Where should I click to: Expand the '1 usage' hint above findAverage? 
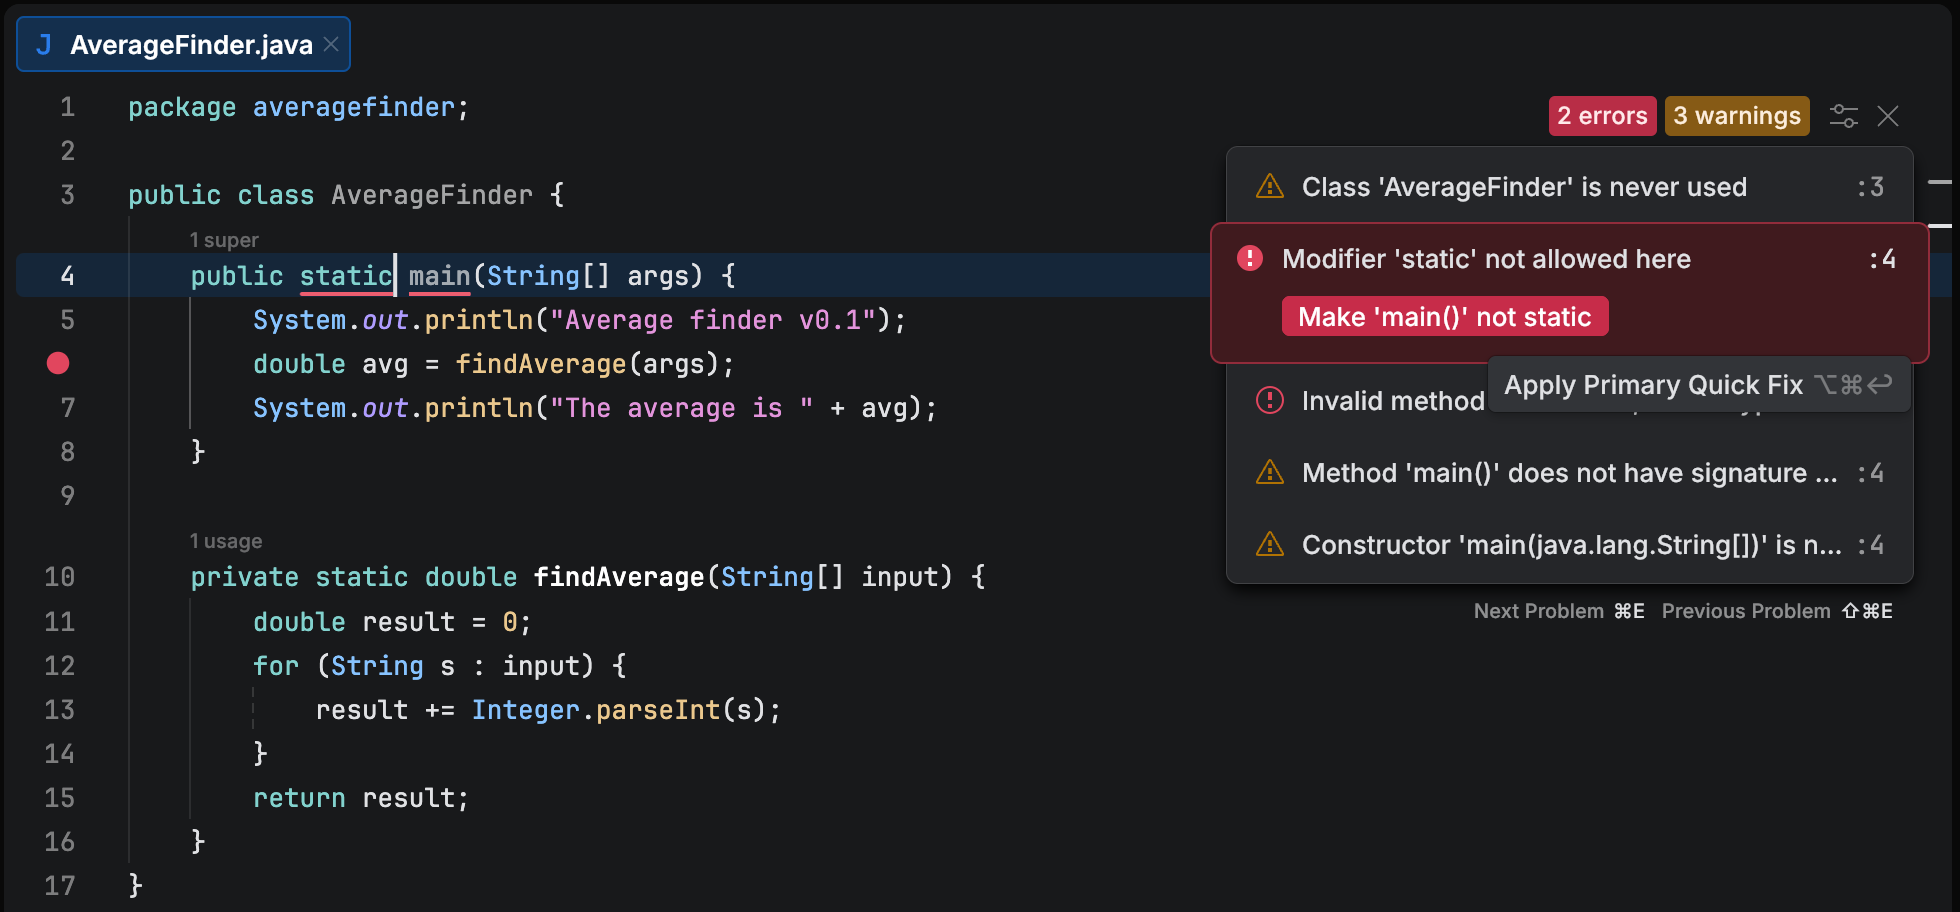[x=226, y=540]
